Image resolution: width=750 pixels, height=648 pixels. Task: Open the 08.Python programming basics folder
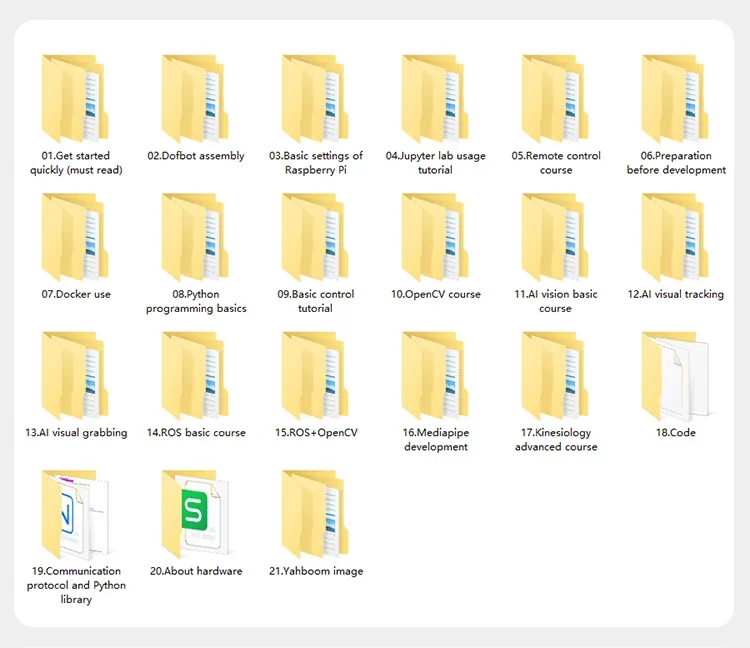tap(195, 237)
